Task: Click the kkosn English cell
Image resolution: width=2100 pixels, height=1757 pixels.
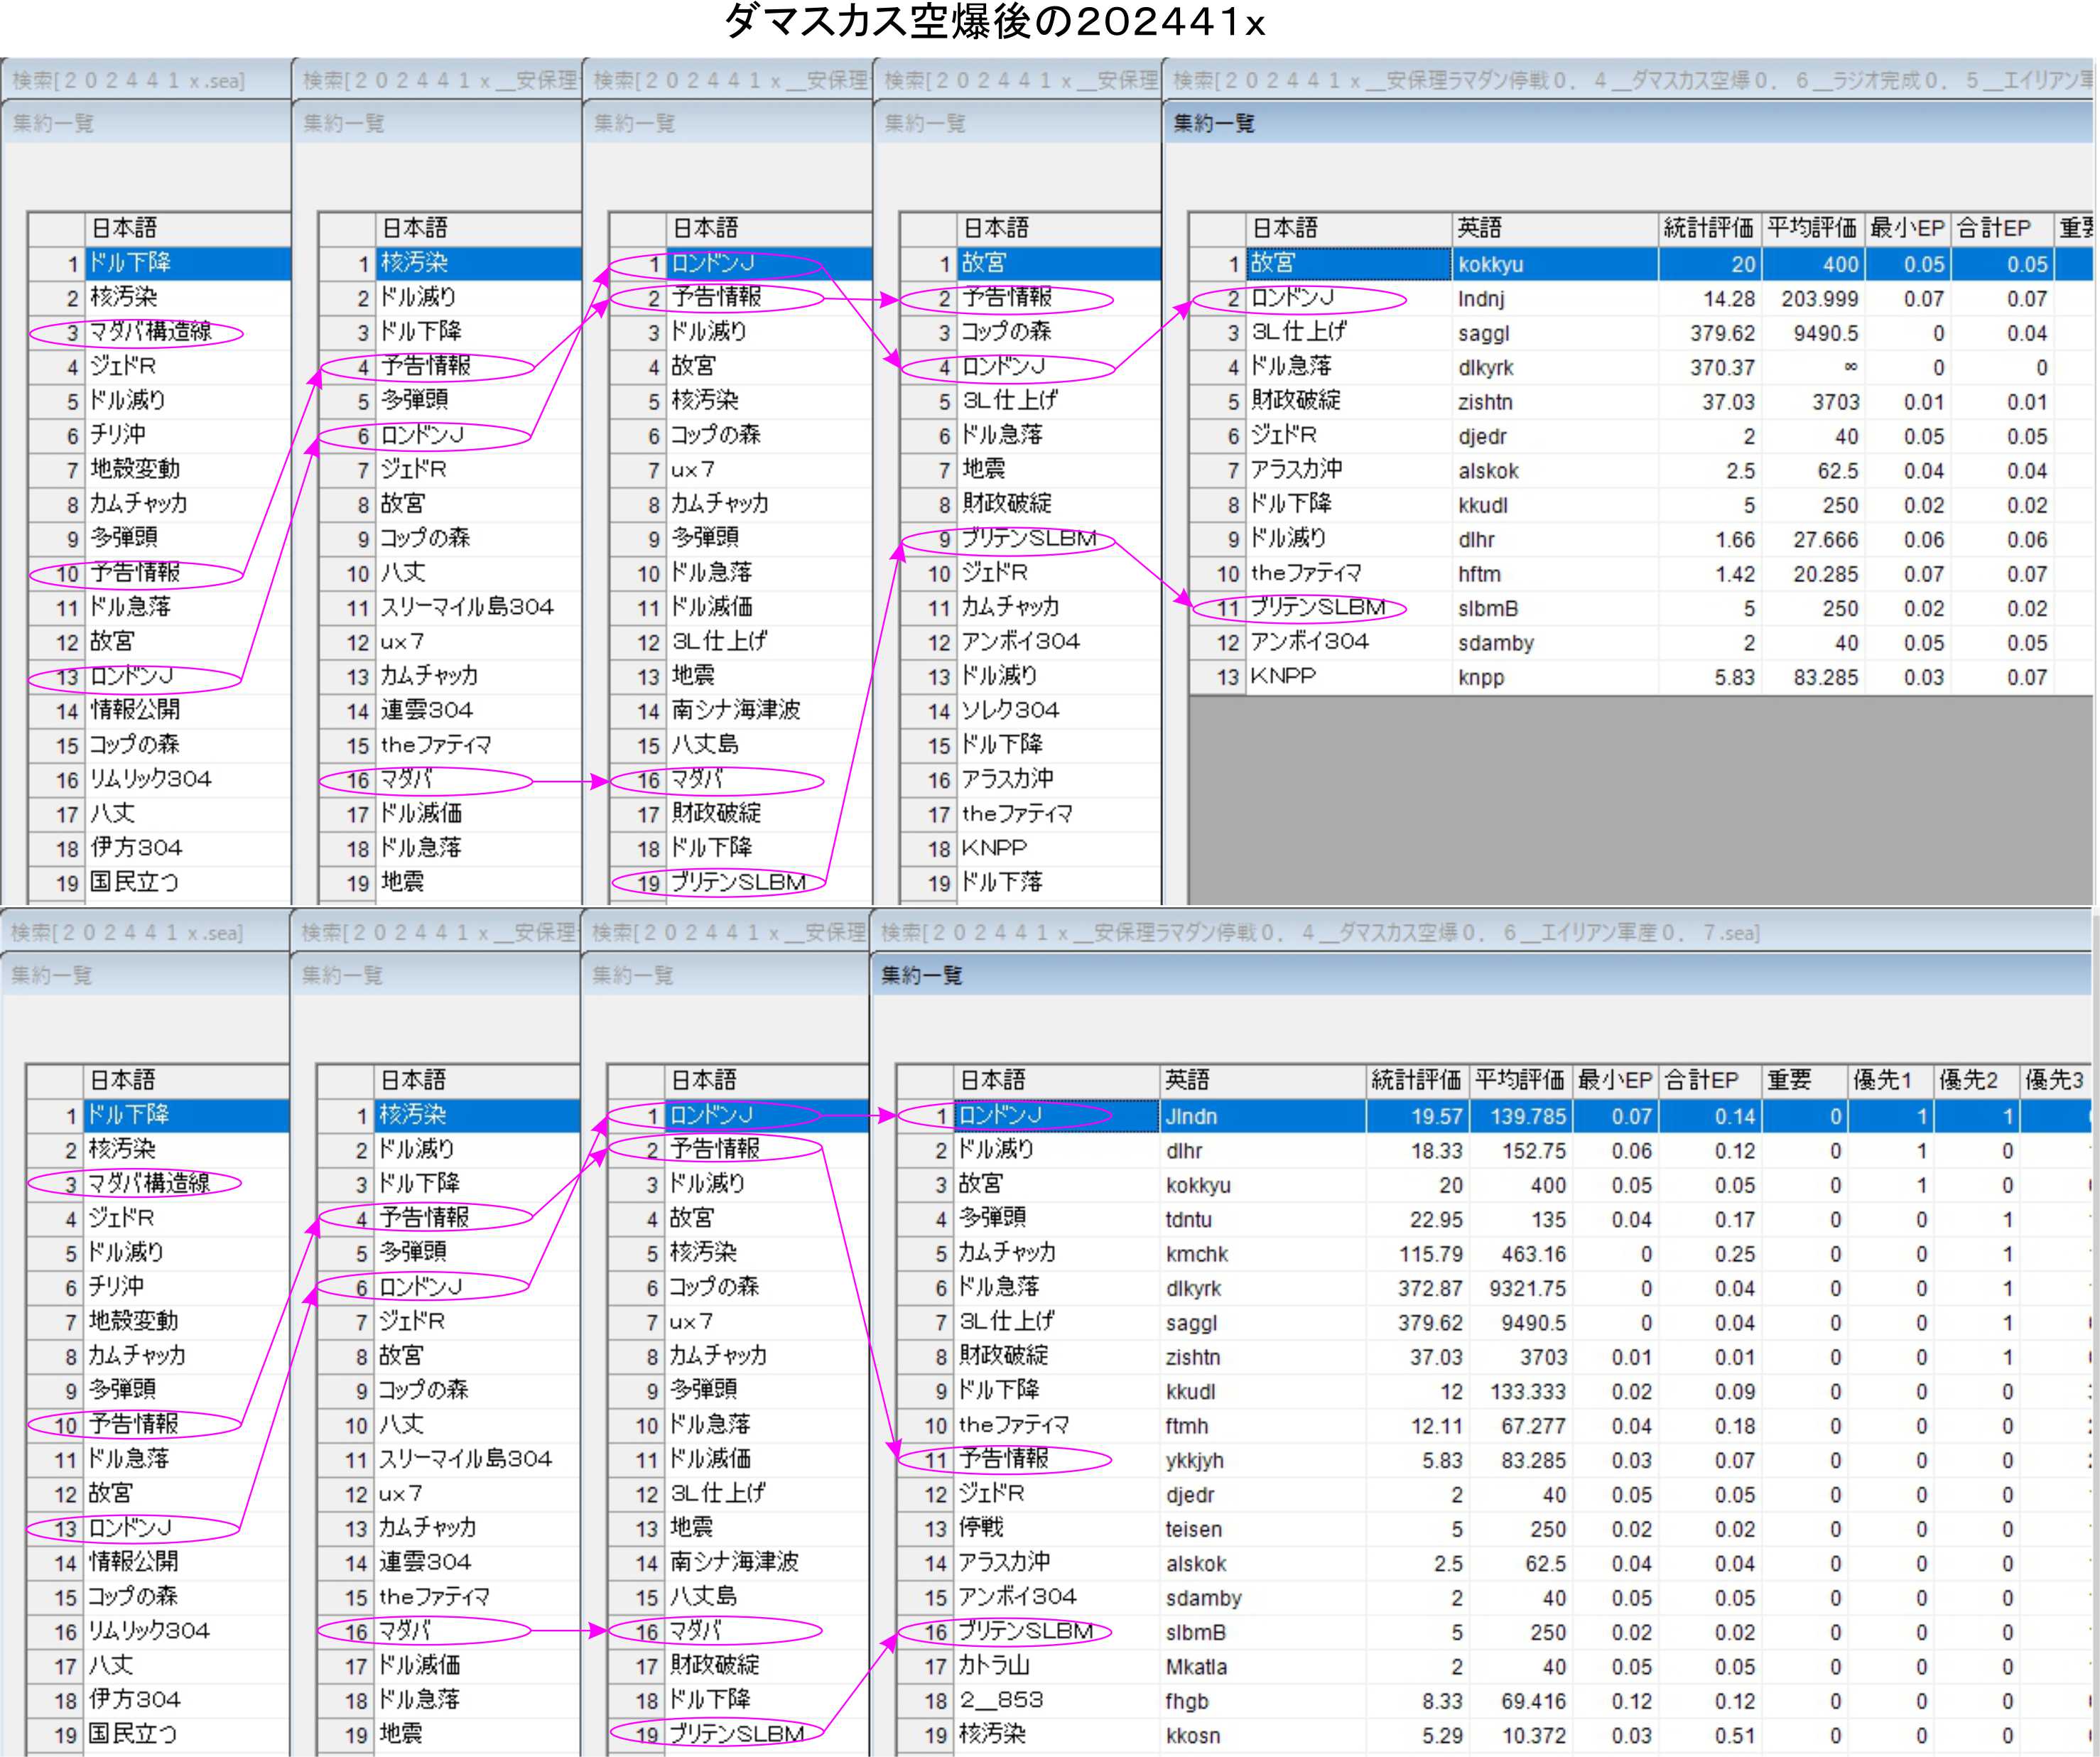Action: coord(1262,1736)
